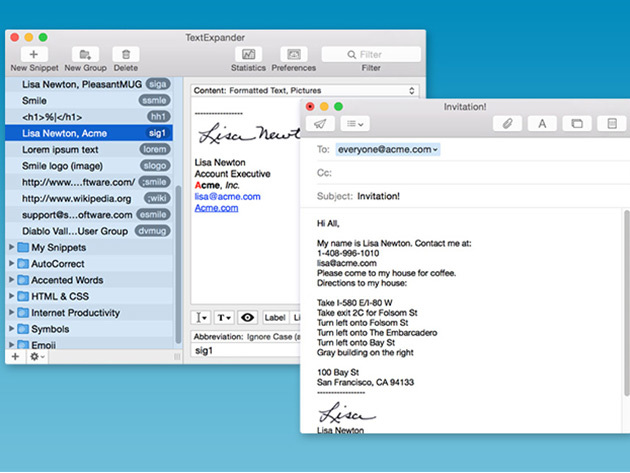The height and width of the screenshot is (473, 630).
Task: Click the Filter search field
Action: pyautogui.click(x=370, y=54)
